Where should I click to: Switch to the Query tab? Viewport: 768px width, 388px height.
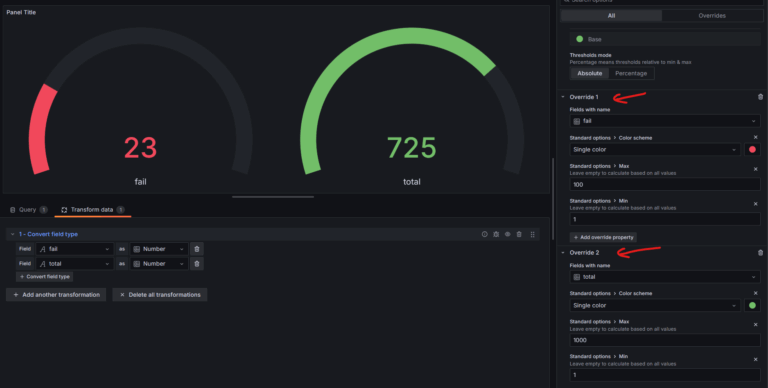(28, 210)
